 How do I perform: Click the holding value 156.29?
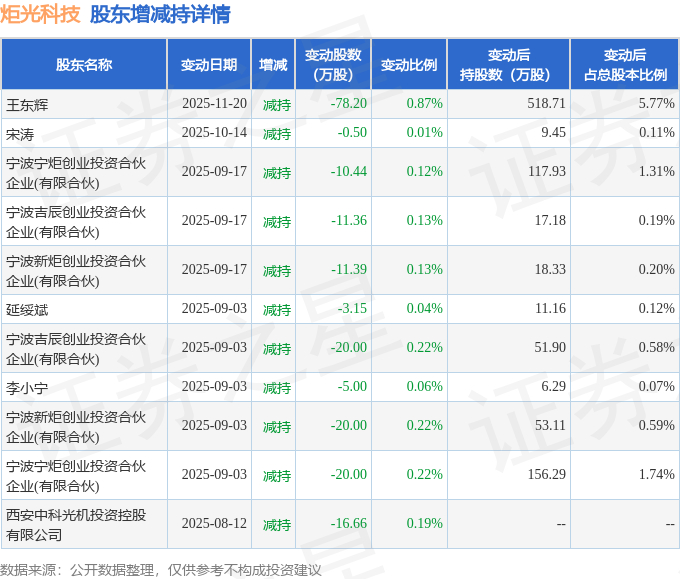(546, 474)
